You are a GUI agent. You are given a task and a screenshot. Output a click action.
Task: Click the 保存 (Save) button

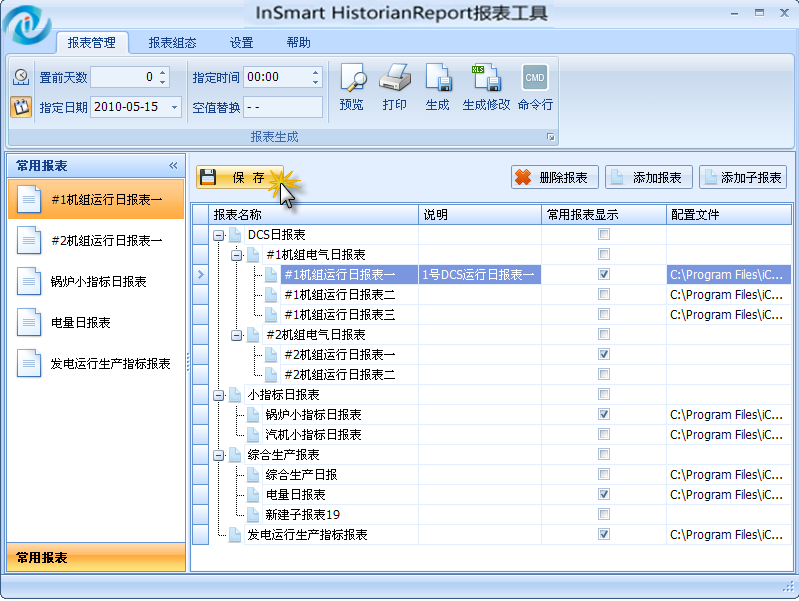point(239,177)
